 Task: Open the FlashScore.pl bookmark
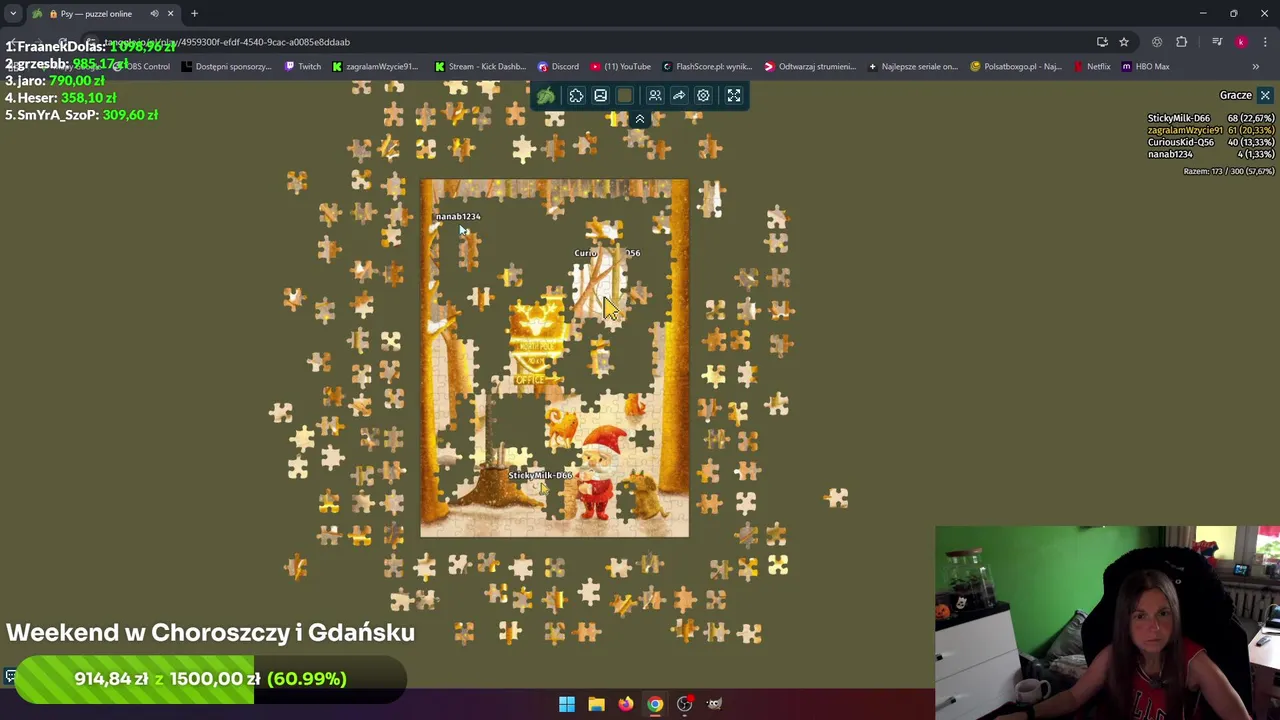(707, 66)
